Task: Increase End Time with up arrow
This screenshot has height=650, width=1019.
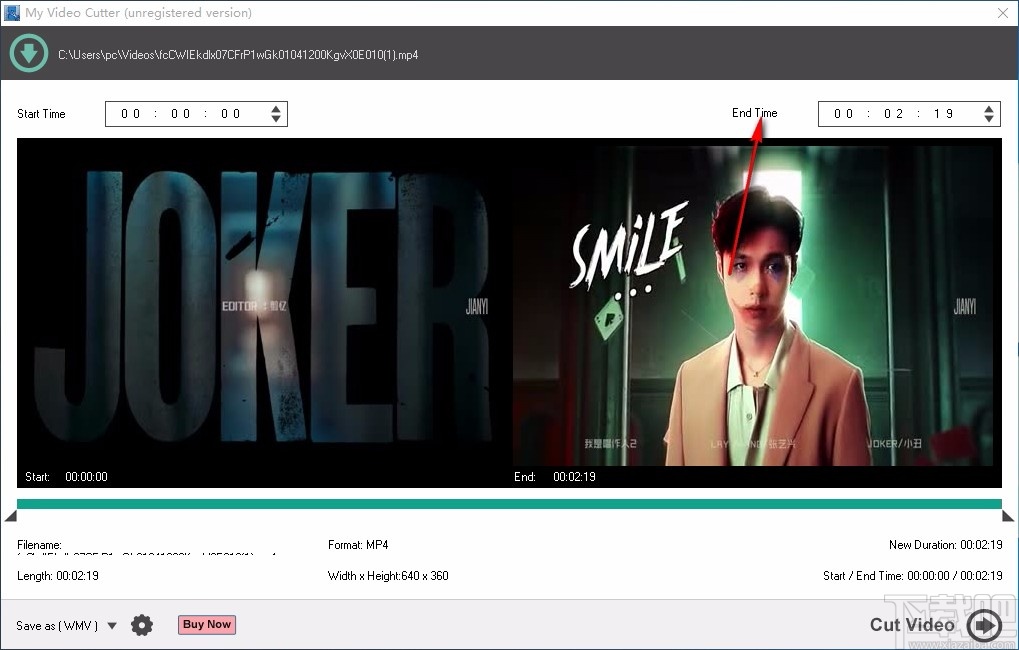Action: pyautogui.click(x=988, y=109)
